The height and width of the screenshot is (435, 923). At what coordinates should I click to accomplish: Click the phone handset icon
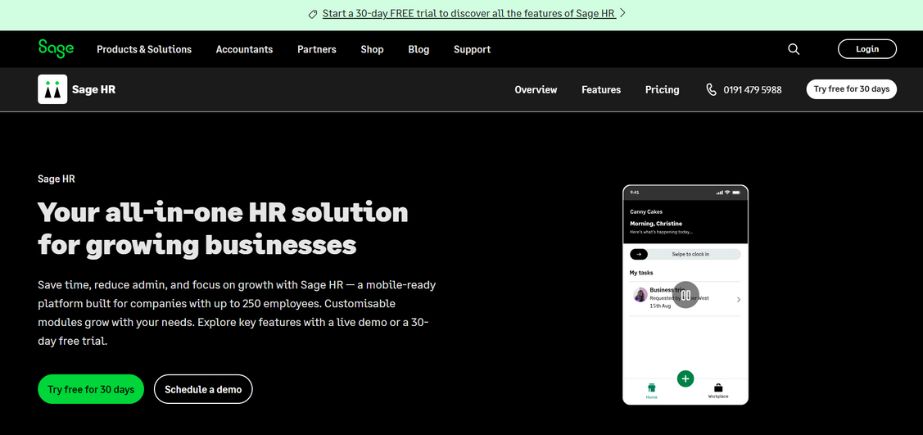tap(711, 89)
